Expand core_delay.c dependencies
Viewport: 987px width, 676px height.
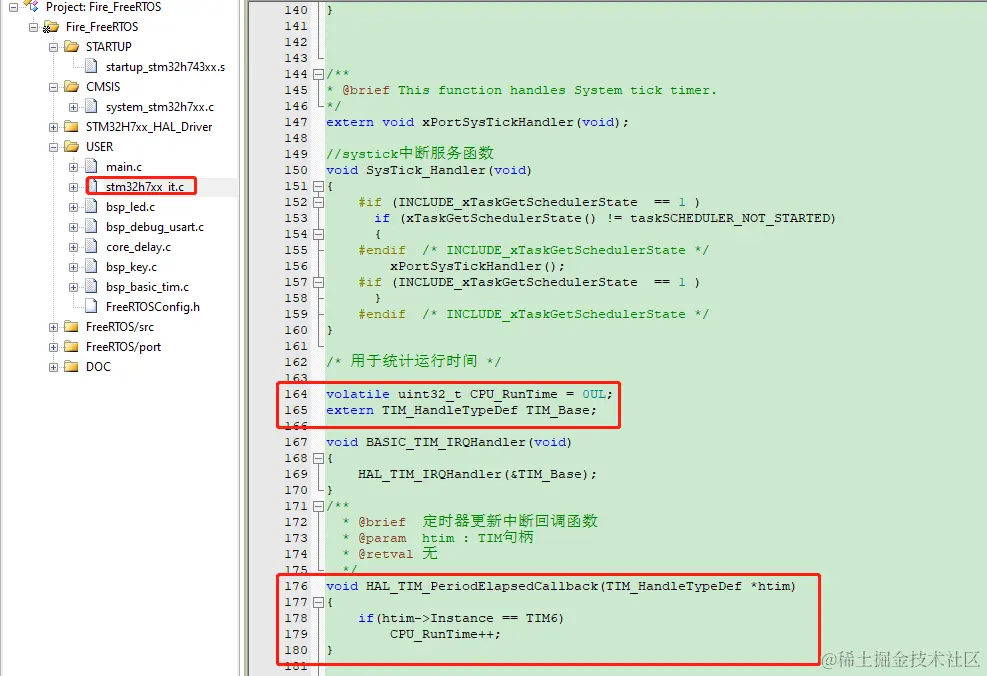pos(74,247)
